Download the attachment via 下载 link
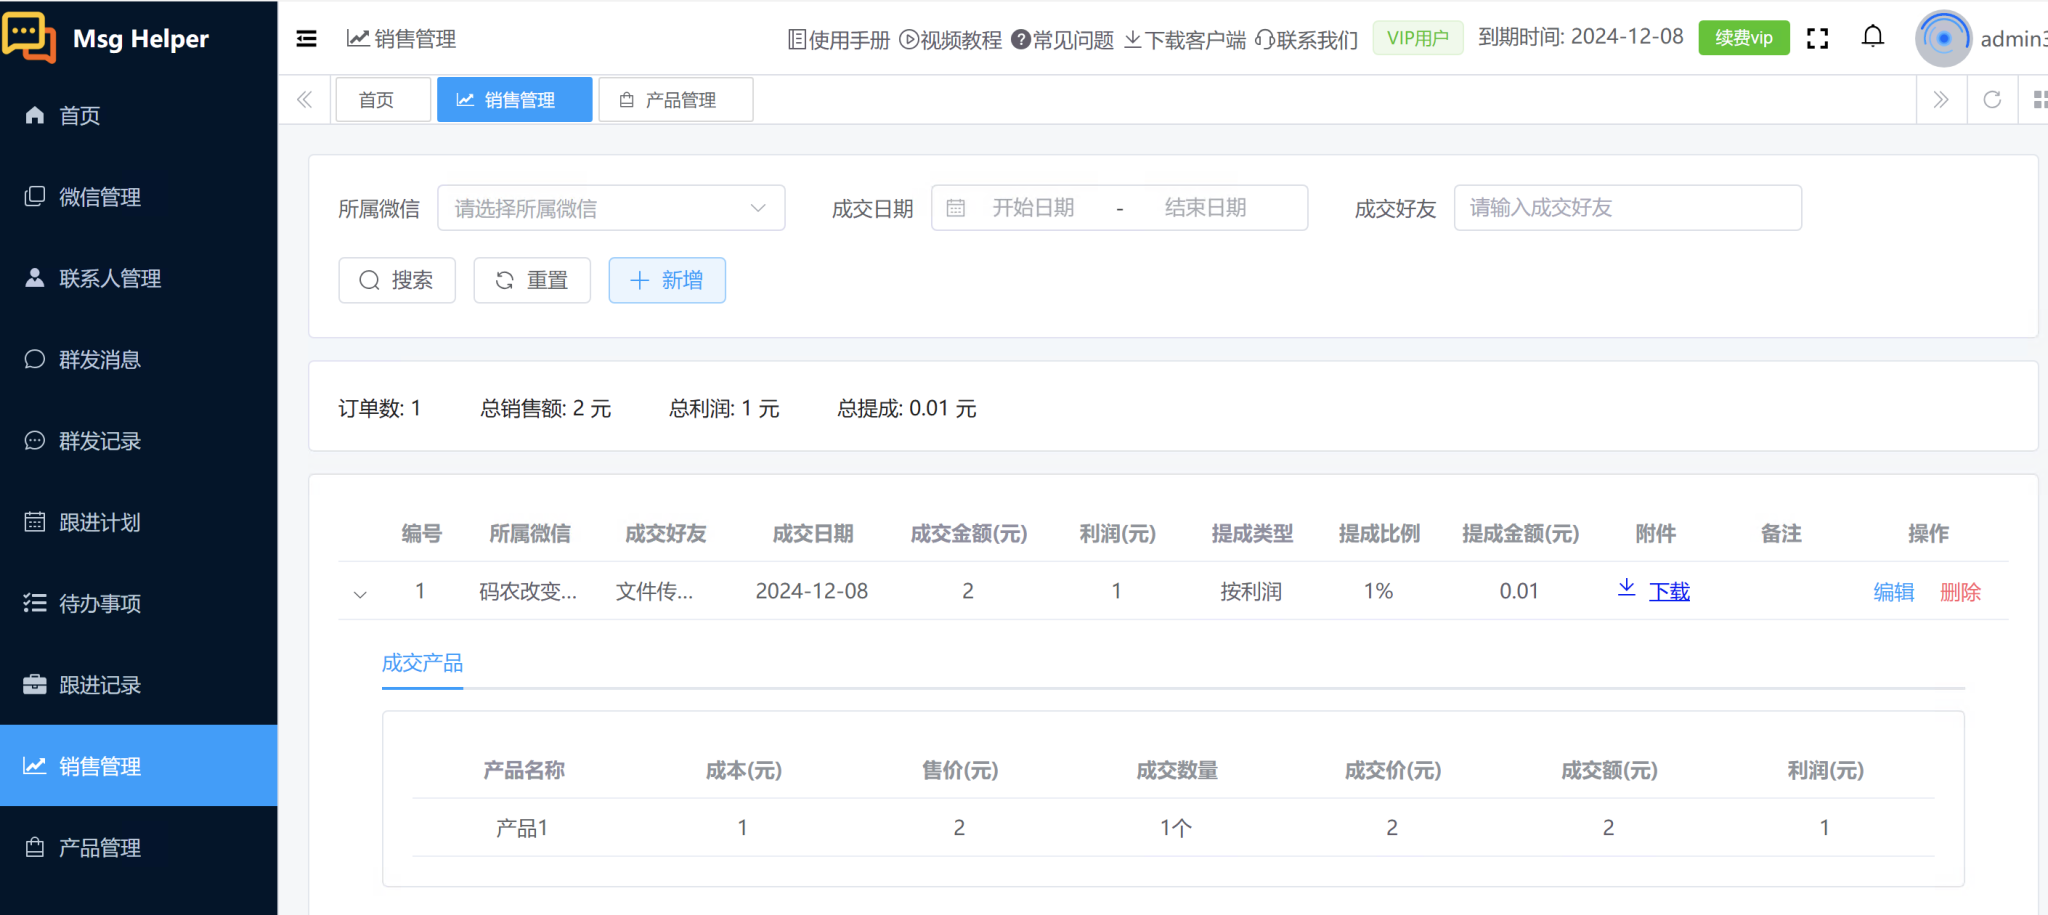2048x915 pixels. click(x=1668, y=591)
